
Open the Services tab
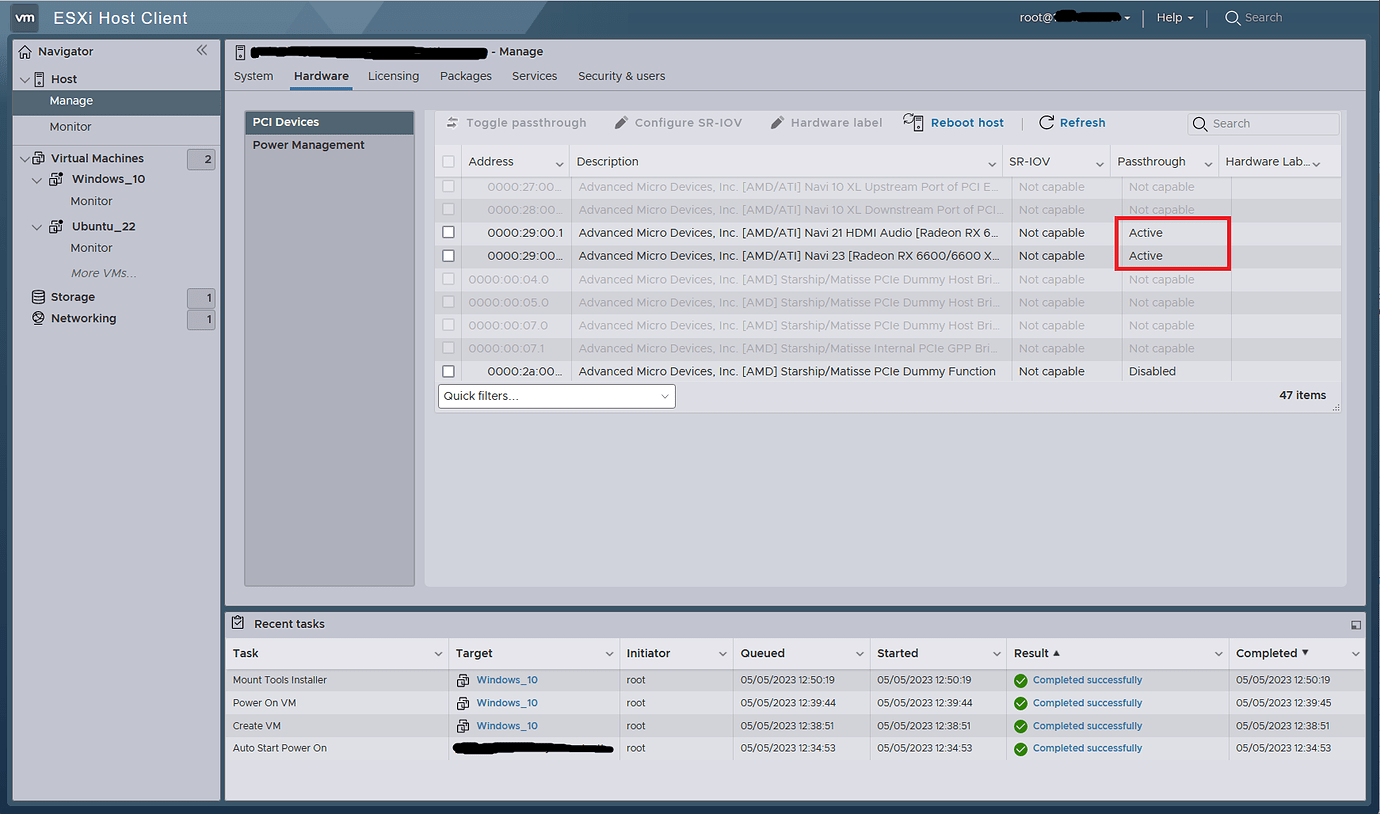[x=534, y=76]
